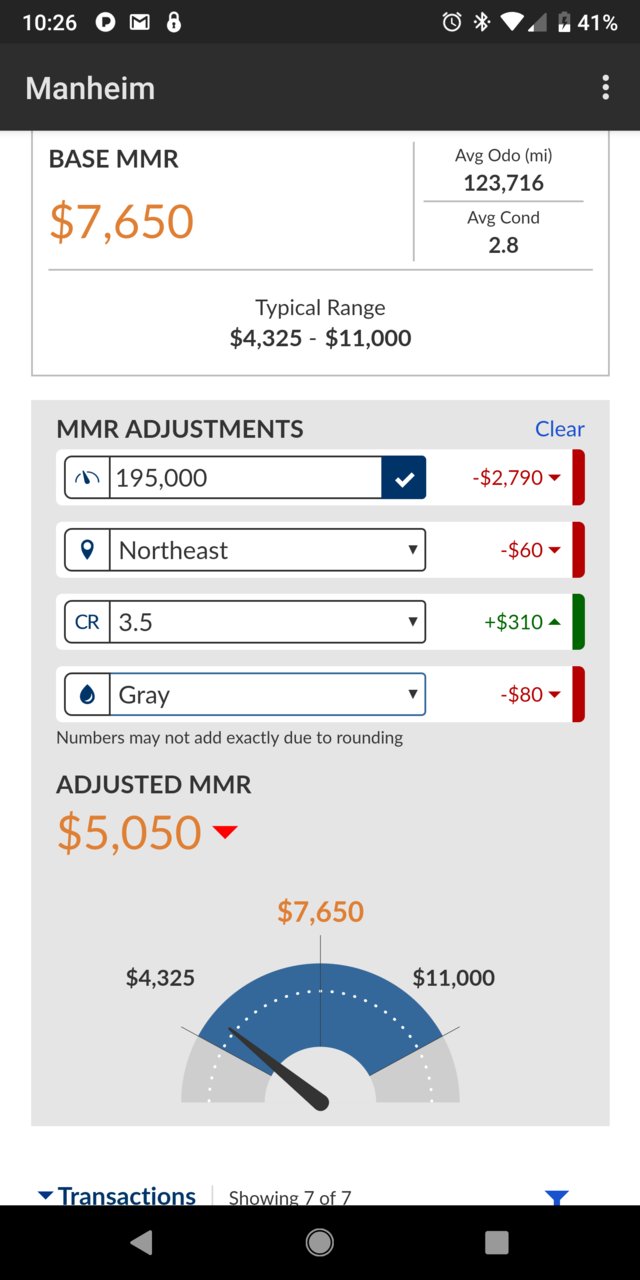The width and height of the screenshot is (640, 1280).
Task: Clear all MMR adjustments
Action: click(560, 429)
